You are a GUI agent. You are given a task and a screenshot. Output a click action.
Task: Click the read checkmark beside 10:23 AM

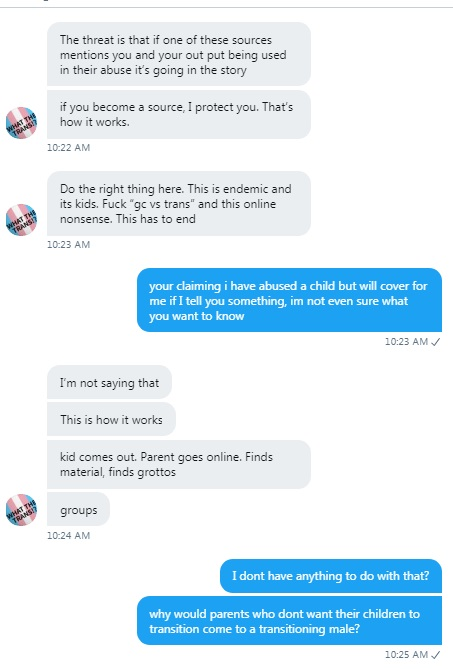pyautogui.click(x=436, y=342)
